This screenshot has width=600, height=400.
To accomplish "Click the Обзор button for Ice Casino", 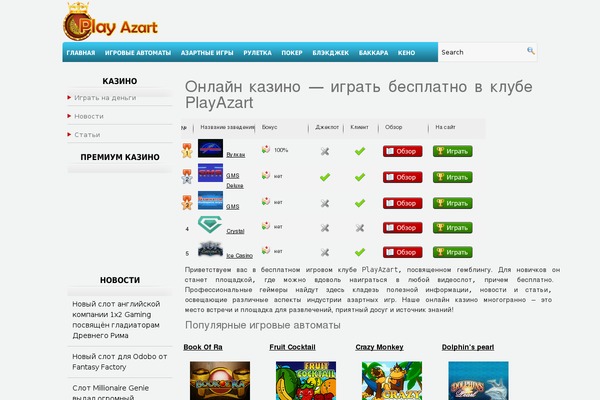I will tap(403, 252).
